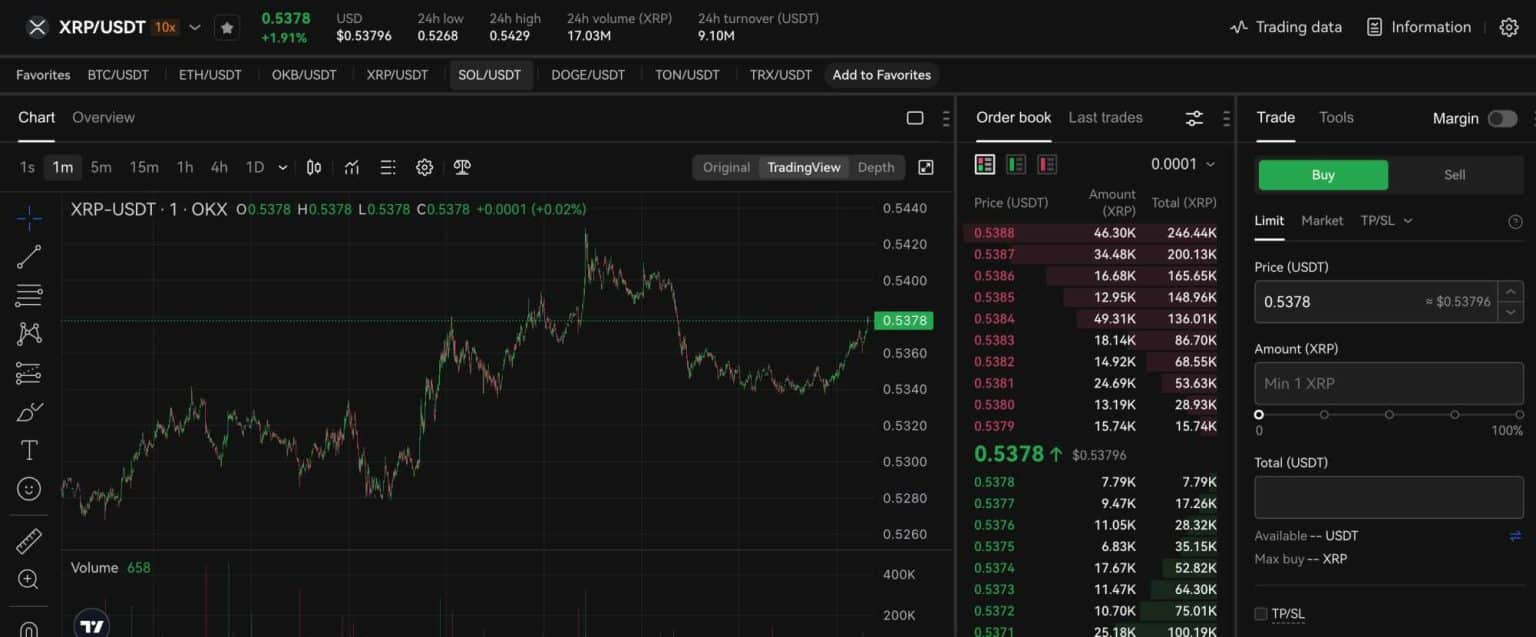This screenshot has width=1536, height=637.
Task: Expand the TP/SL order type dropdown
Action: pos(1386,220)
